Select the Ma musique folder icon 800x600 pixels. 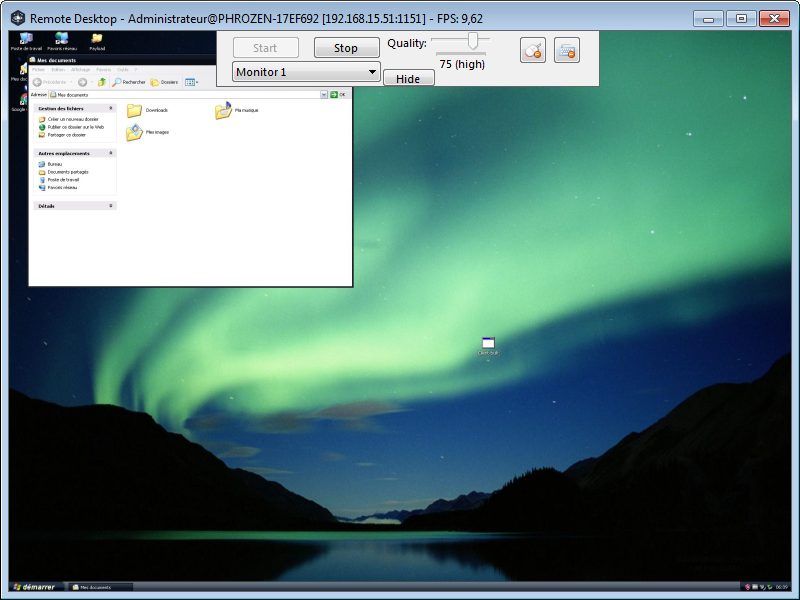[x=223, y=110]
